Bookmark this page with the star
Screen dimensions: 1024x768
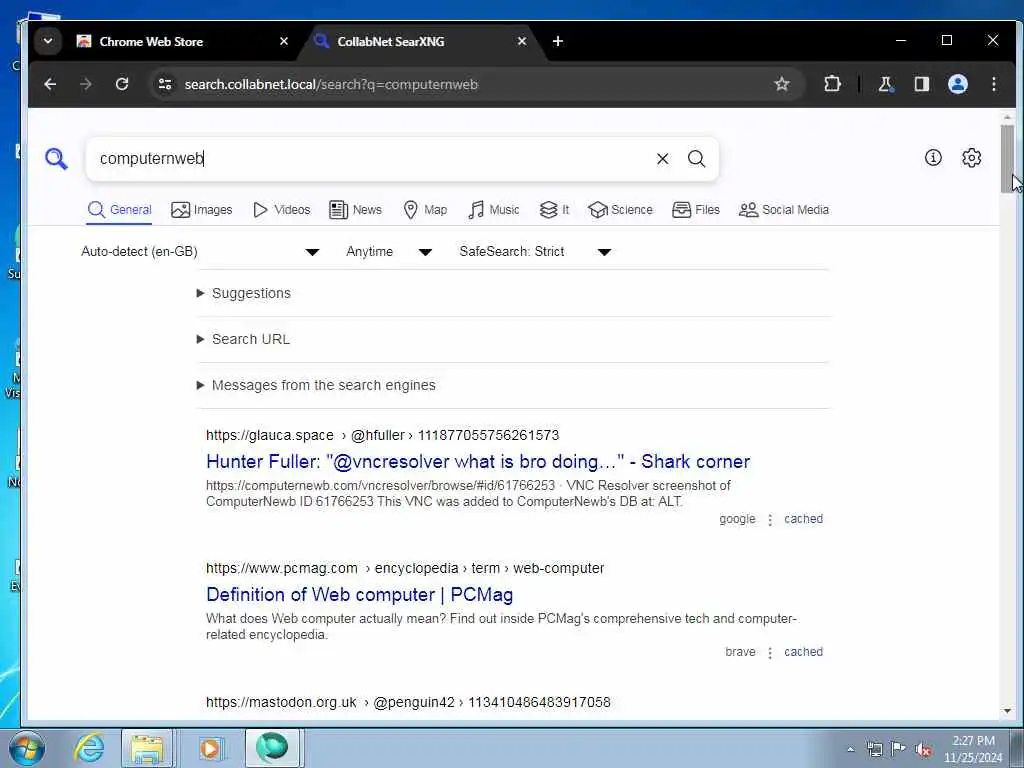coord(782,84)
